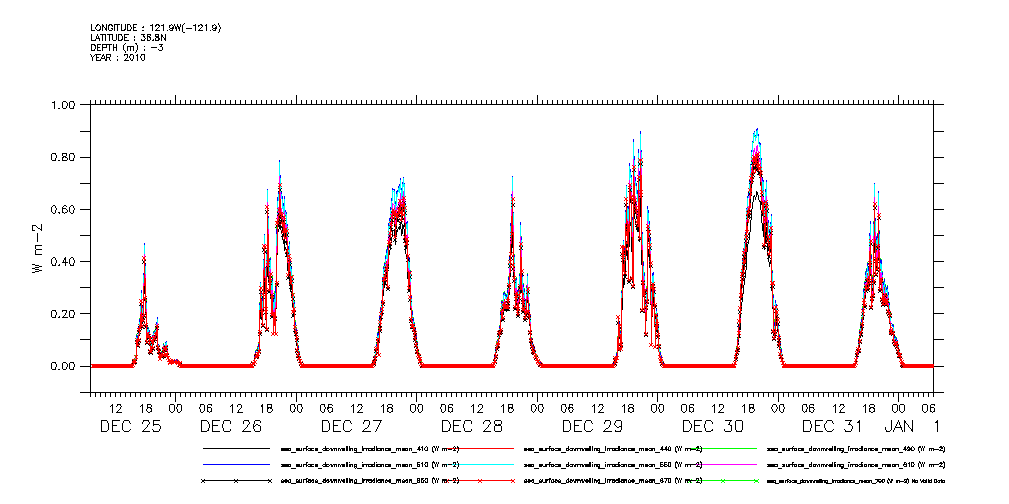Image resolution: width=1009 pixels, height=504 pixels.
Task: Click the Dec 25 peak of the irradiance curve
Action: 144,245
